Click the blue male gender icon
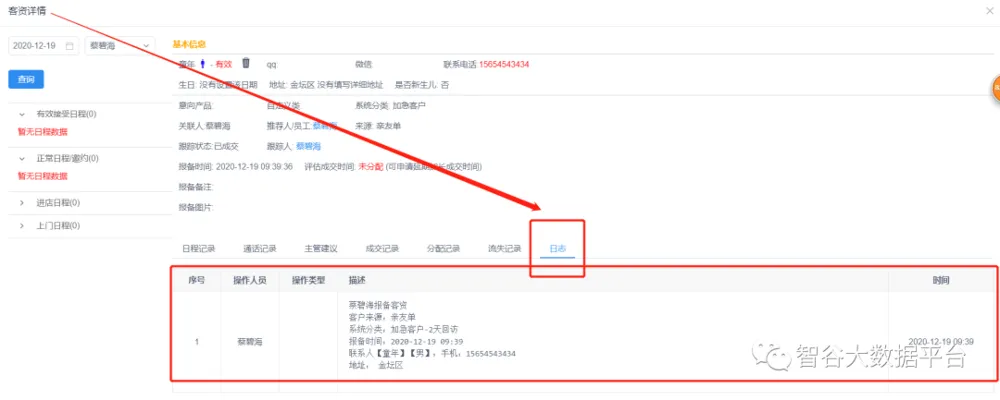Viewport: 1000px width, 400px height. click(x=203, y=64)
